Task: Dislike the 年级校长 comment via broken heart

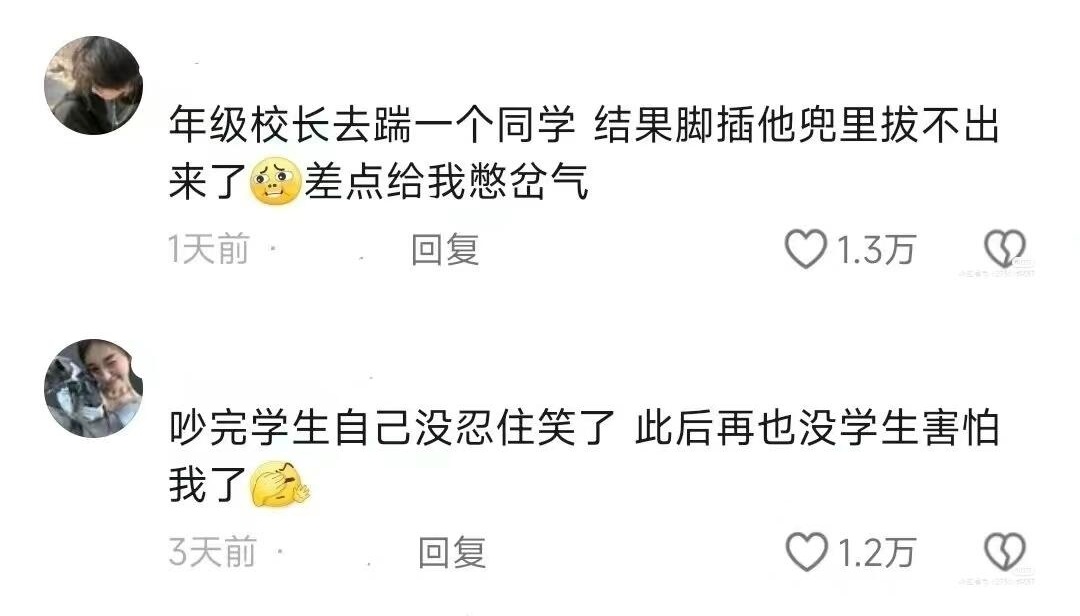Action: (x=1005, y=249)
